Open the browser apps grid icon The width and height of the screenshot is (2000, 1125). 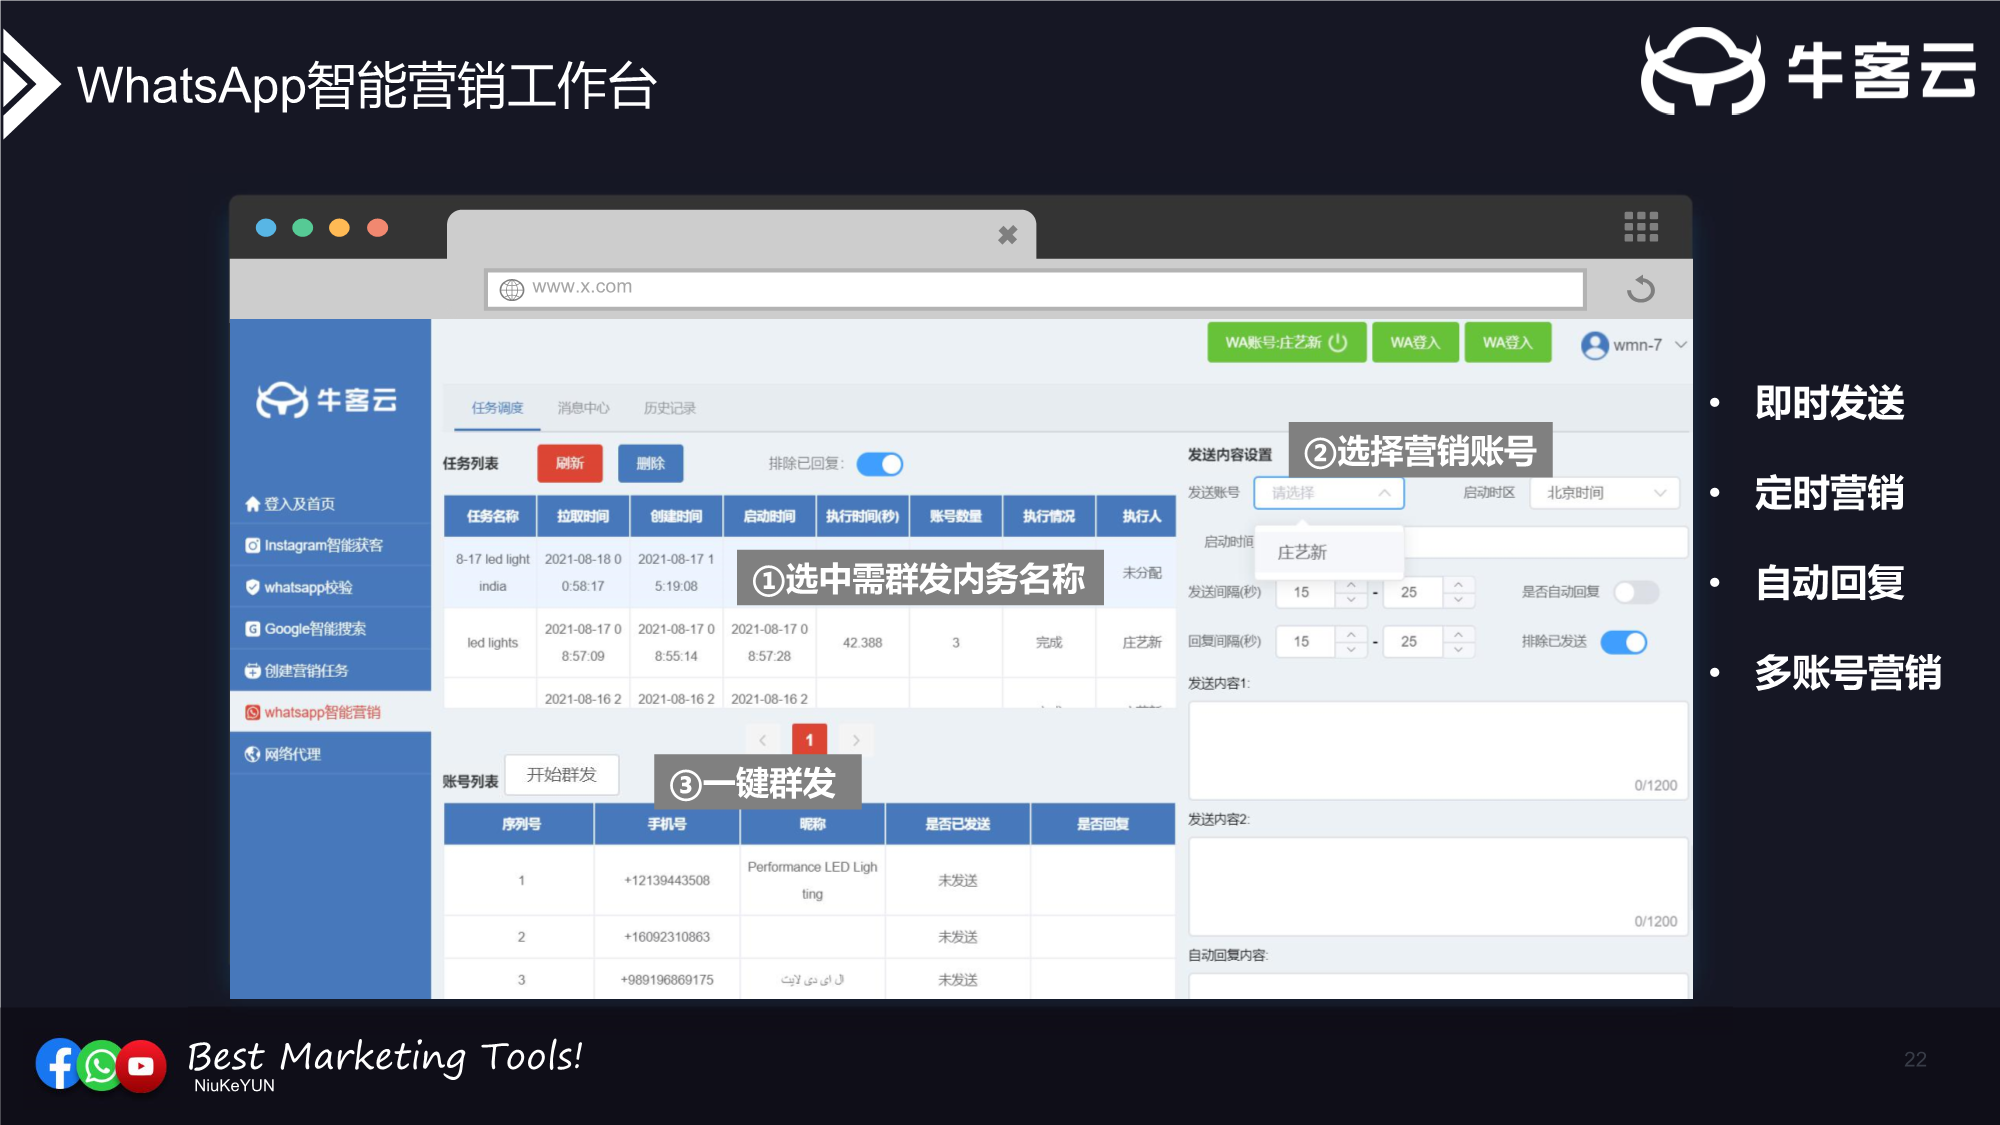[1641, 227]
